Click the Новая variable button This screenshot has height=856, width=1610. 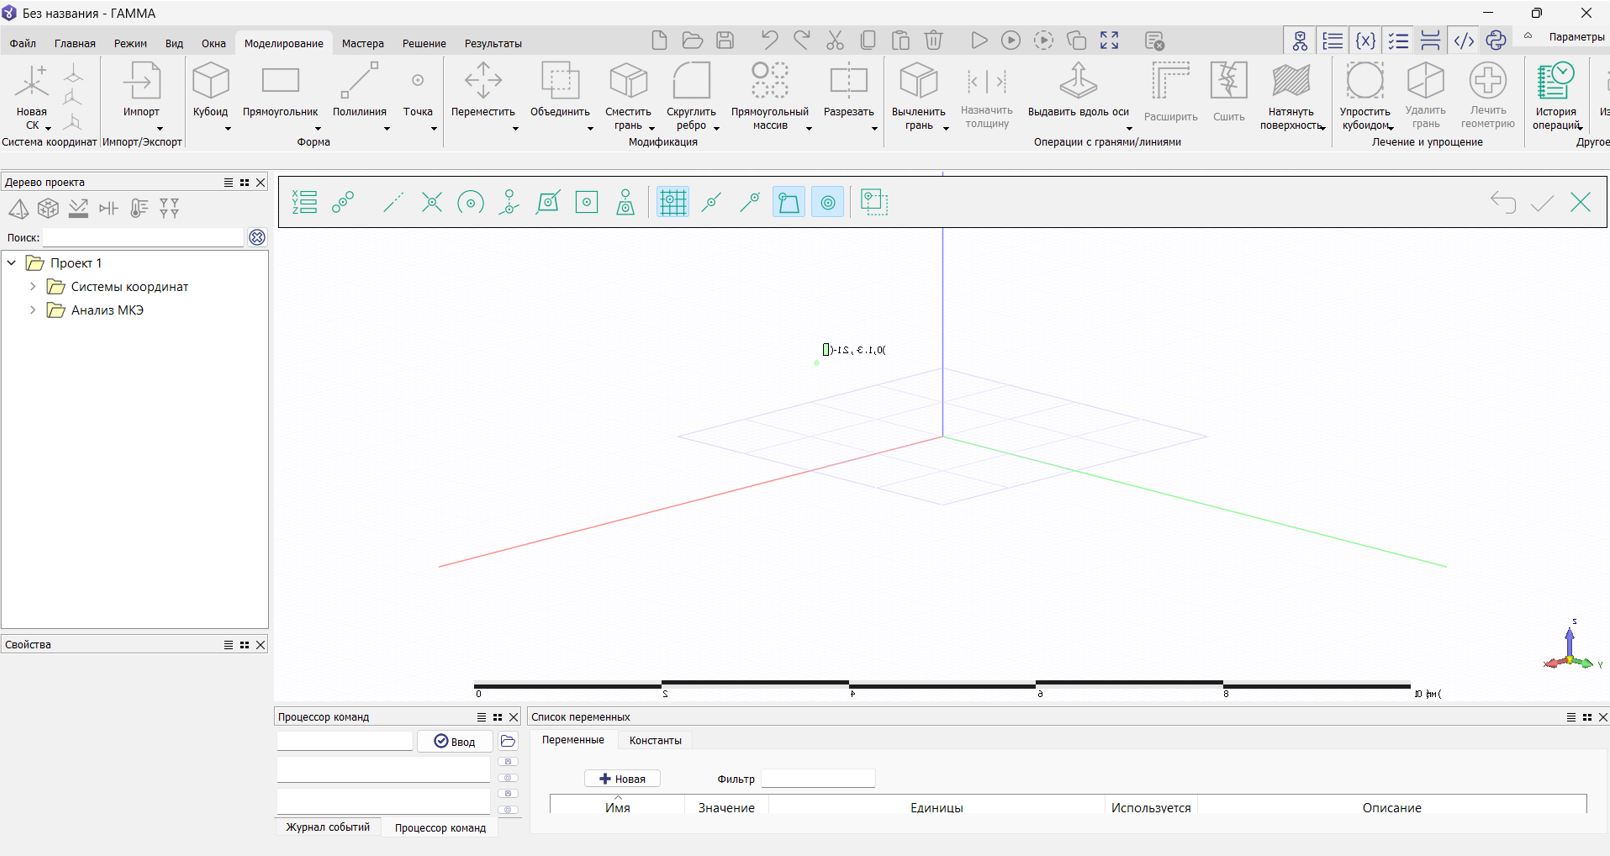[622, 779]
